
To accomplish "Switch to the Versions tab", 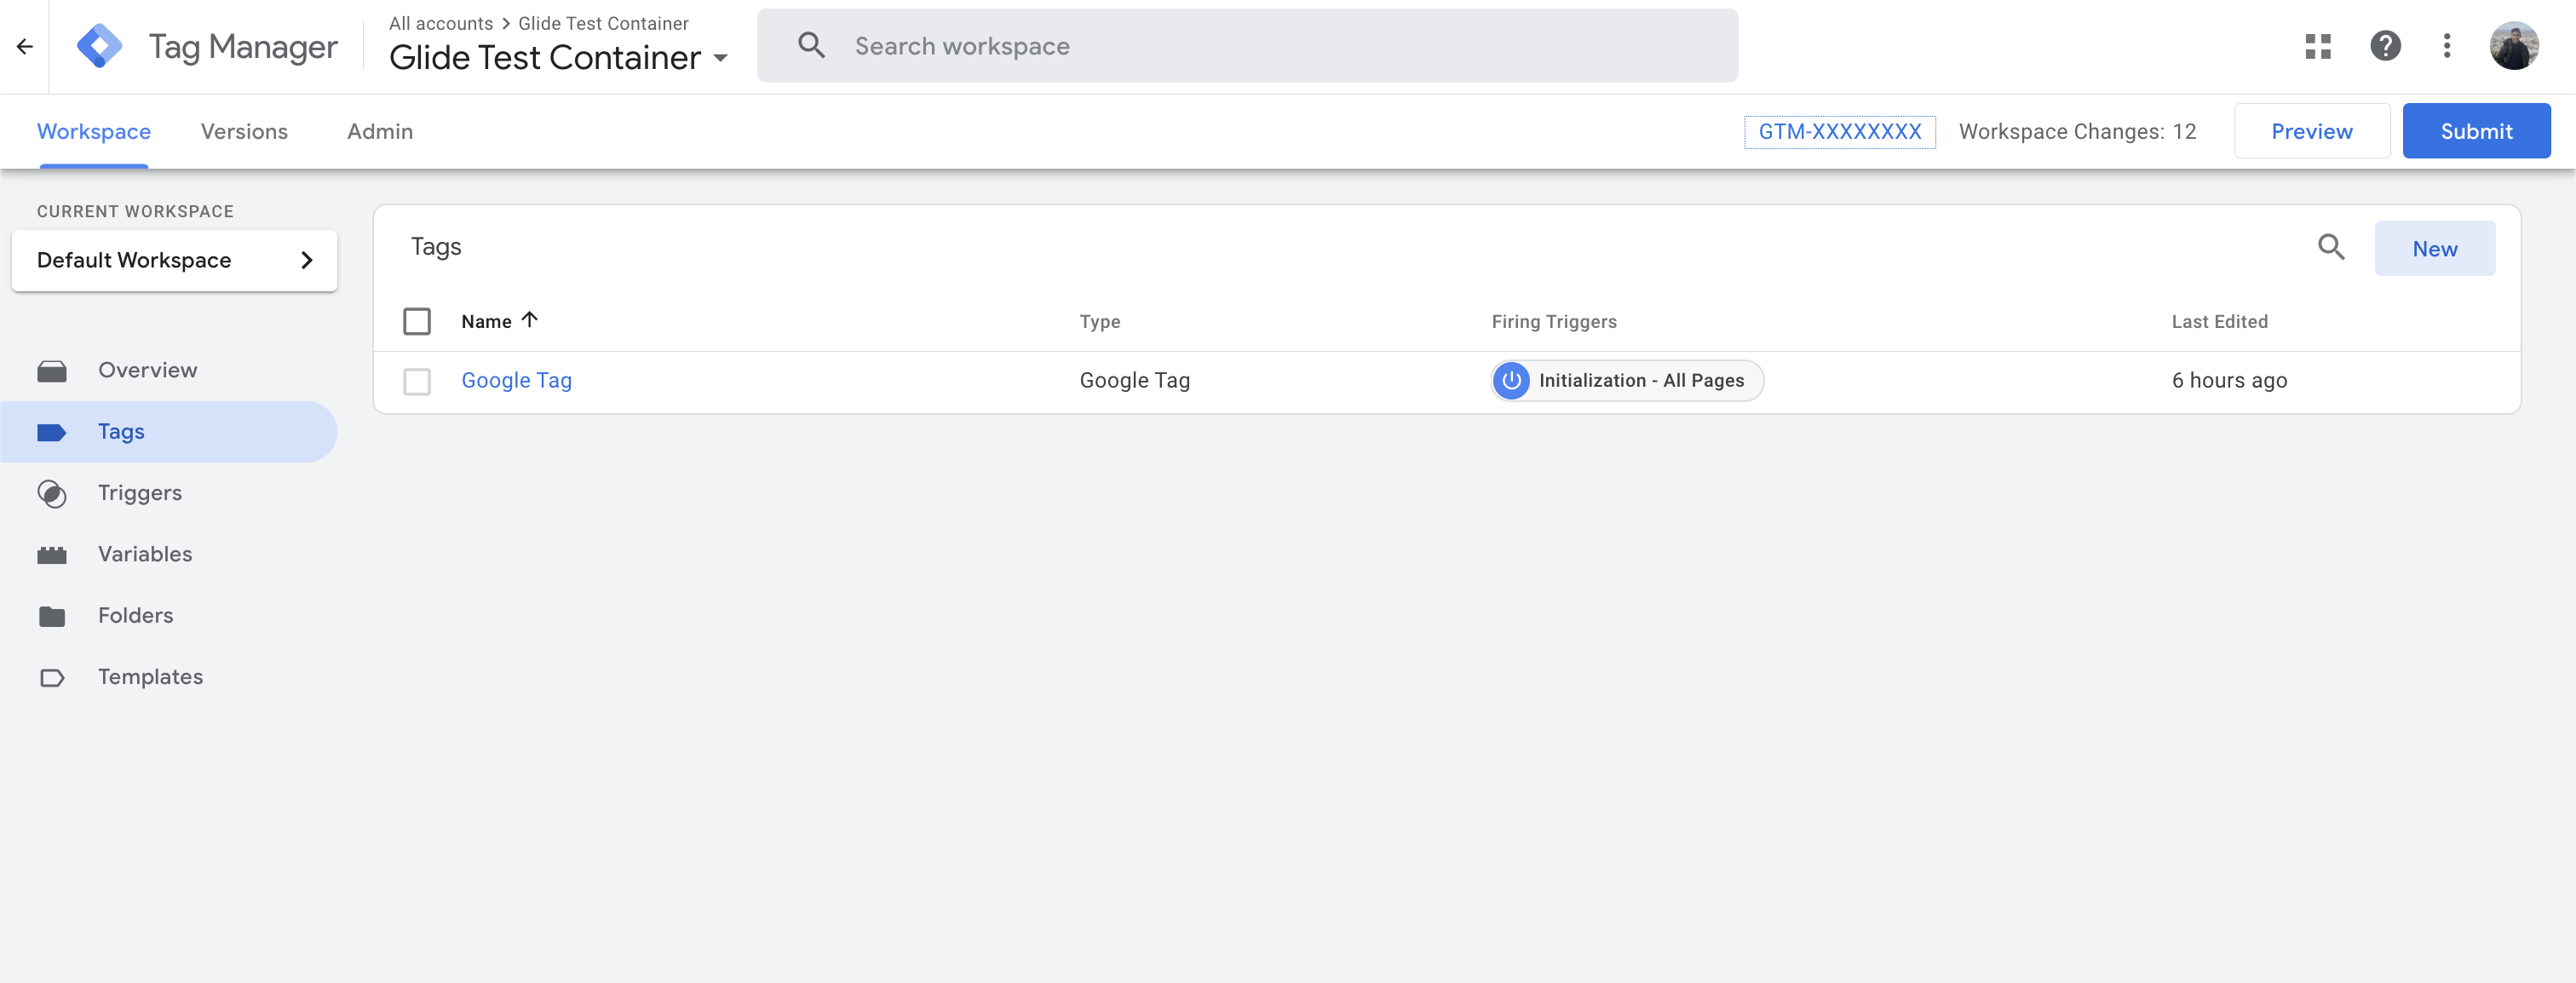I will 244,131.
